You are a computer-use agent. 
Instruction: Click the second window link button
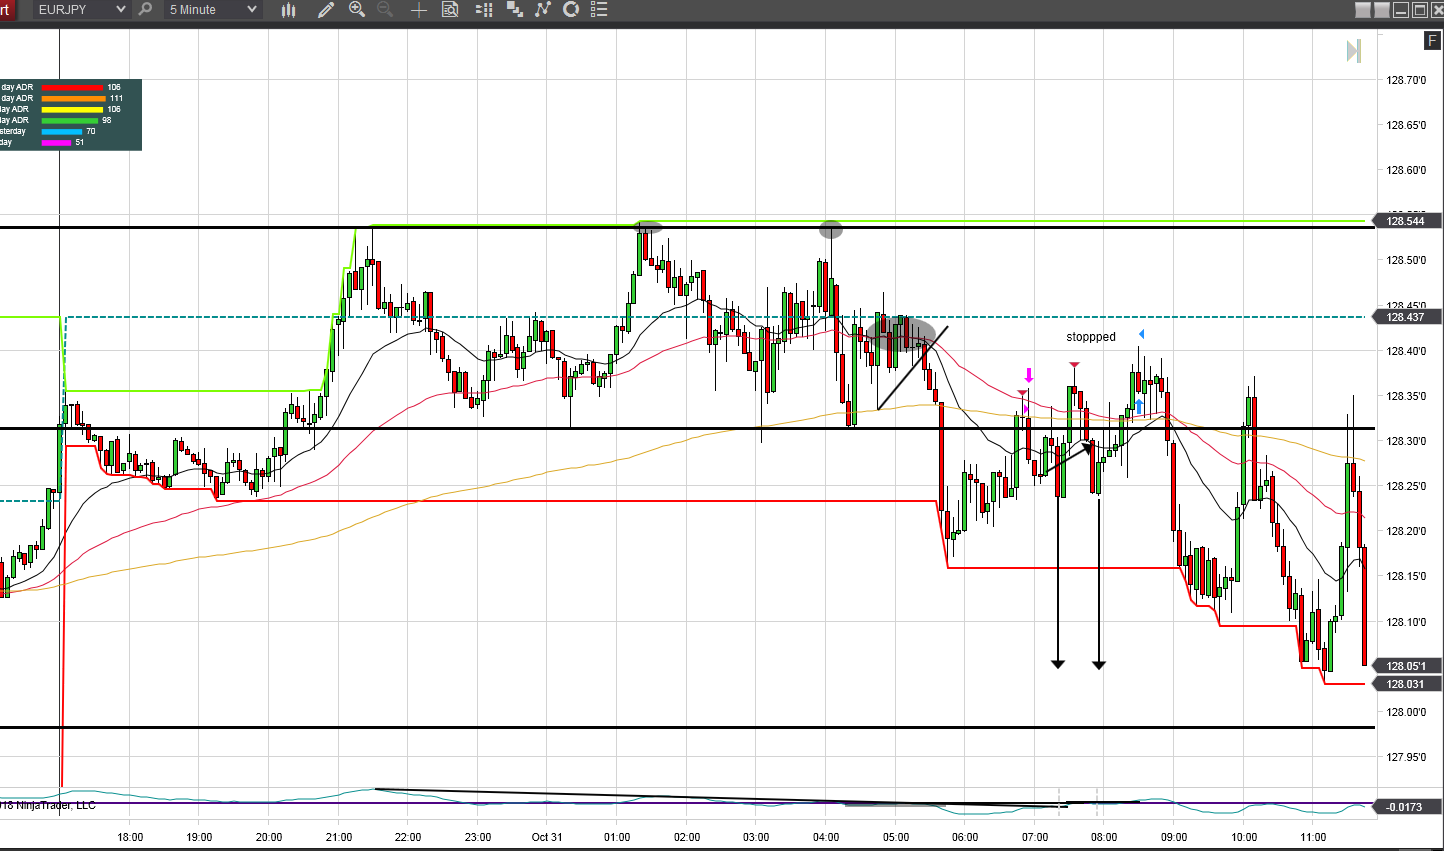pyautogui.click(x=1382, y=10)
